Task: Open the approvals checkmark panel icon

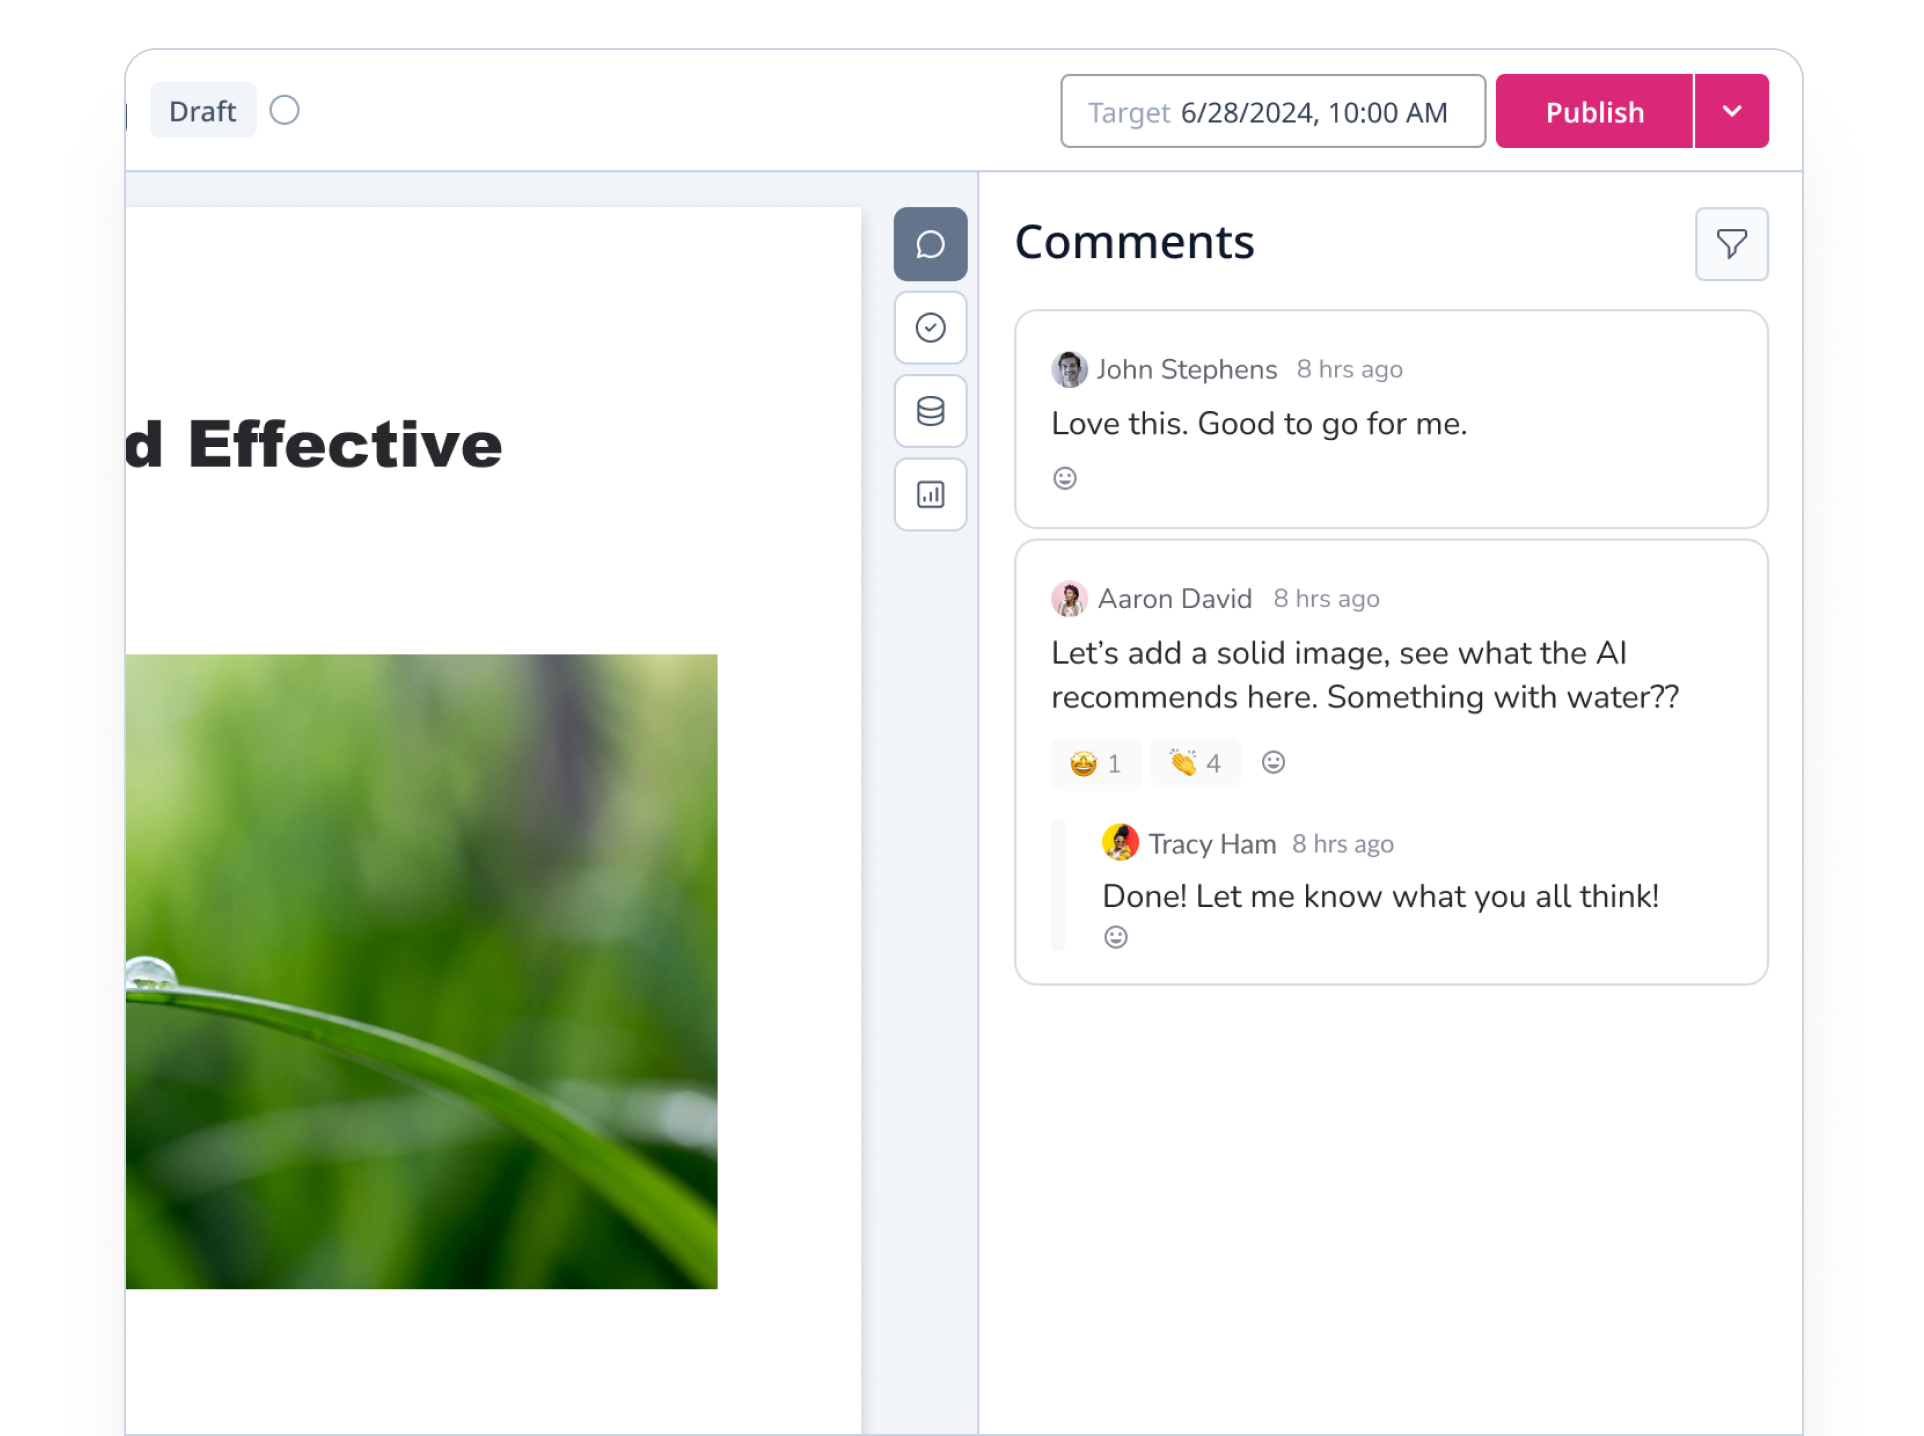Action: [930, 328]
